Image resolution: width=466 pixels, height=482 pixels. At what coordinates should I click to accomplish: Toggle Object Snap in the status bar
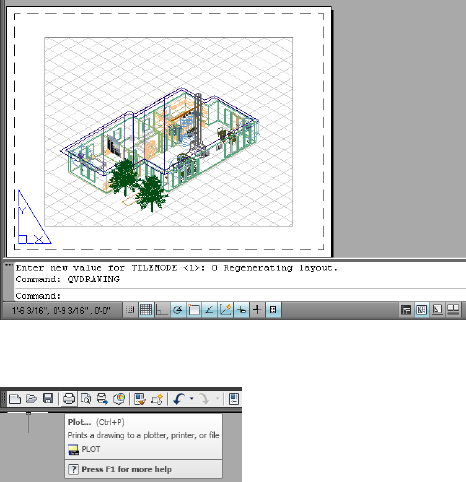click(x=194, y=310)
